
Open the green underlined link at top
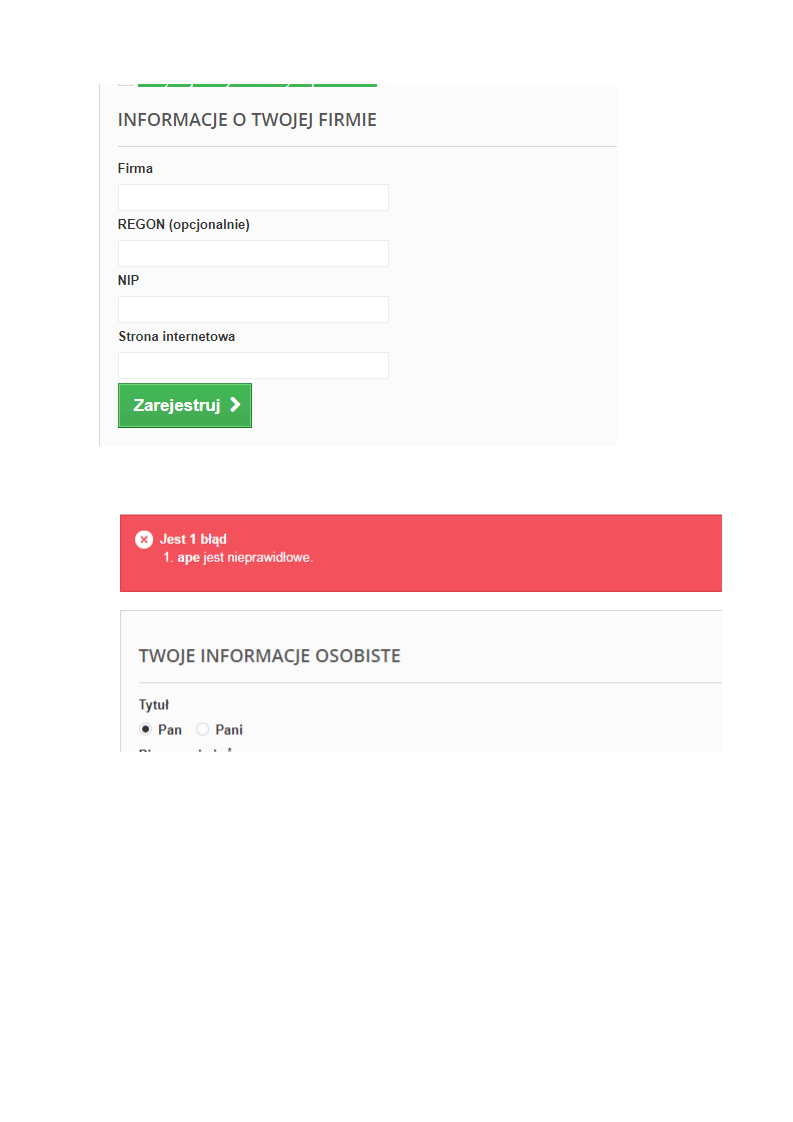click(x=257, y=84)
